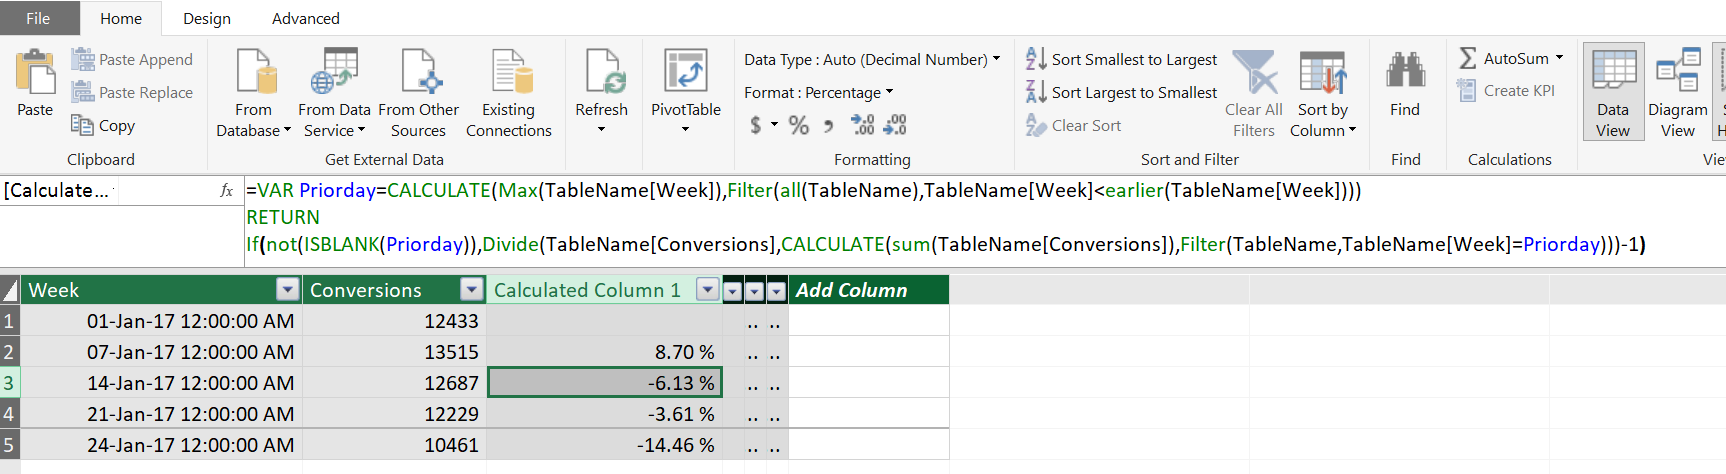The height and width of the screenshot is (474, 1726).
Task: Click cell 24-Jan-17 12:00:00 AM
Action: pos(161,445)
